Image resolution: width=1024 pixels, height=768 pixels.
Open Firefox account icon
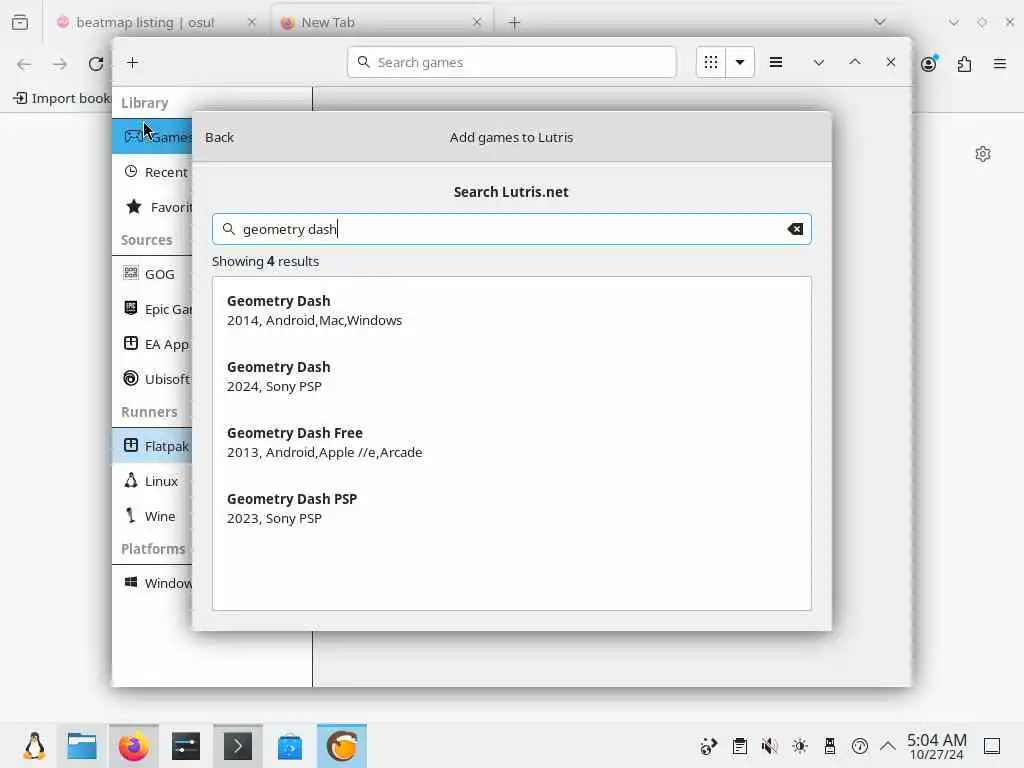(929, 63)
